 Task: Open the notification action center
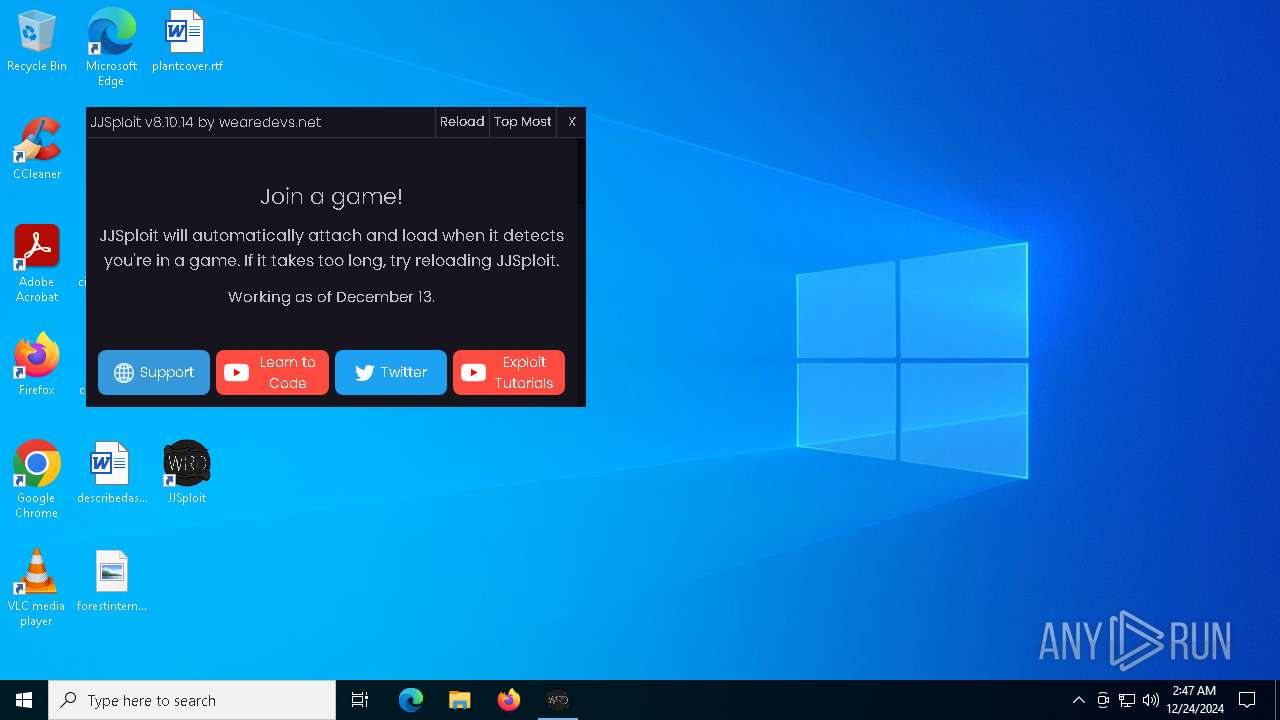click(1247, 700)
